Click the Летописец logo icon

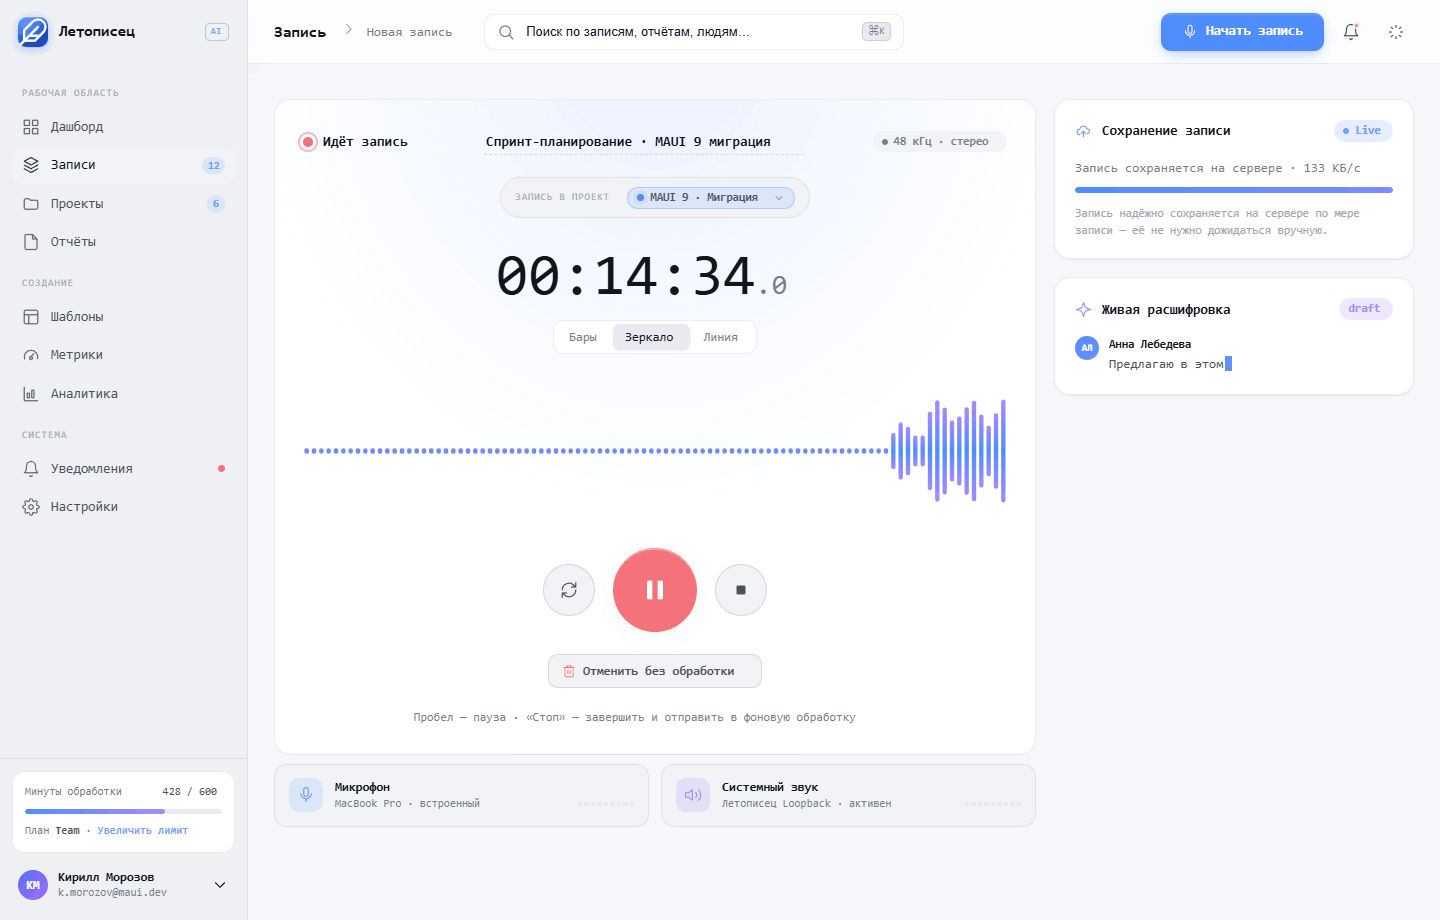click(x=33, y=32)
